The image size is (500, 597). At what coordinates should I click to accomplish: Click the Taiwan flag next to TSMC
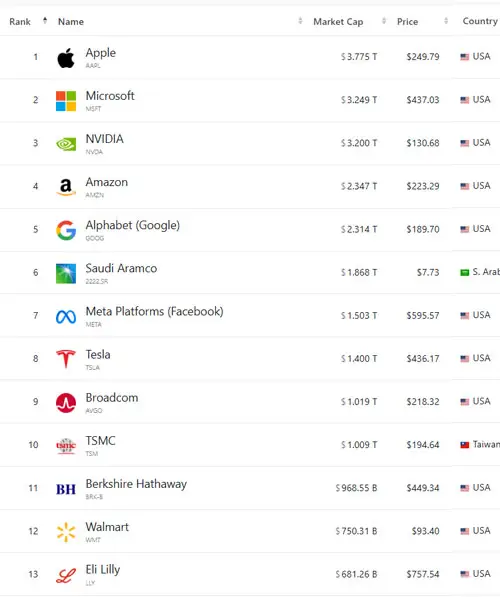[465, 445]
